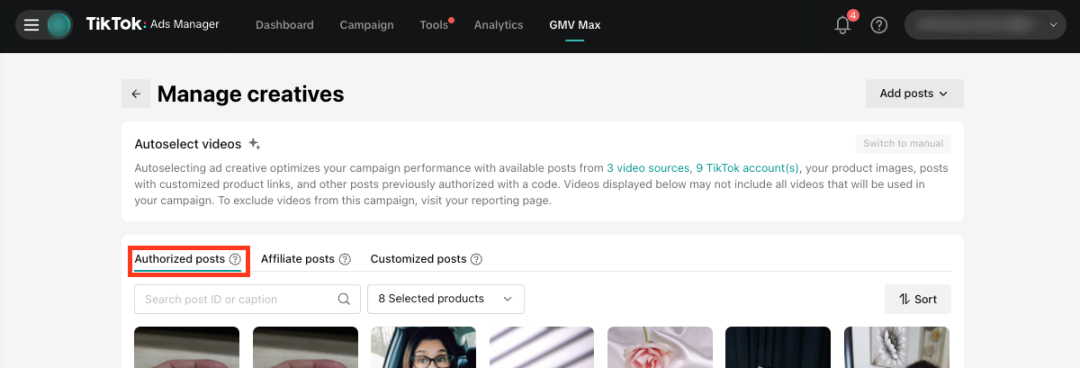Show info tooltip for Customized posts
Image resolution: width=1080 pixels, height=368 pixels.
477,259
